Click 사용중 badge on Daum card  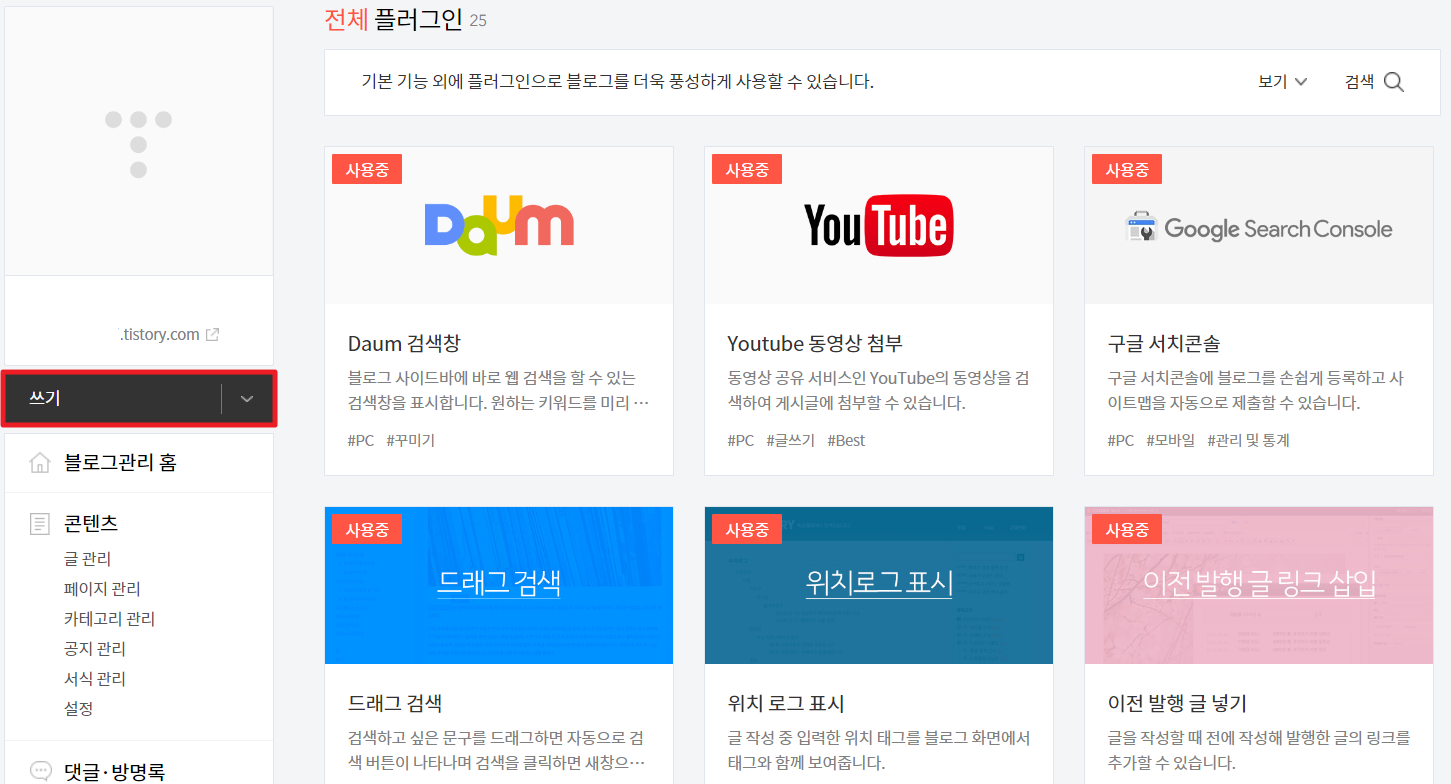[367, 170]
